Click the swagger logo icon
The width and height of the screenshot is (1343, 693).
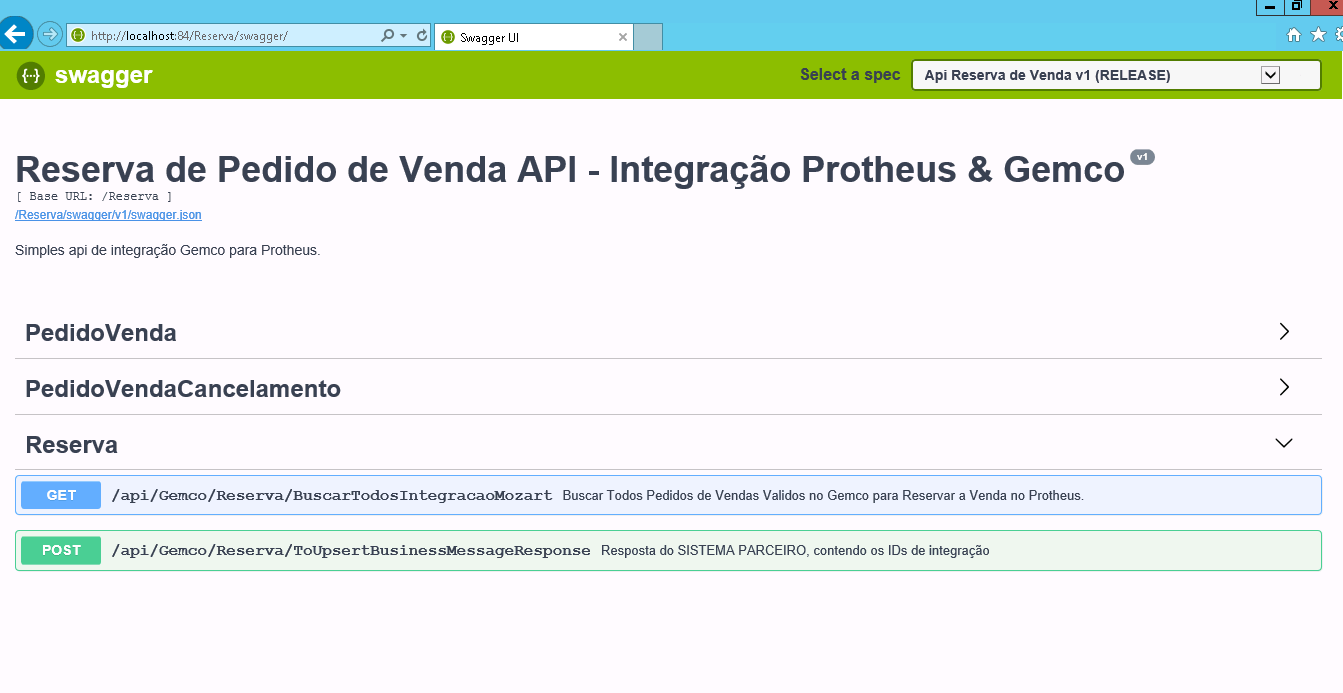pyautogui.click(x=31, y=75)
